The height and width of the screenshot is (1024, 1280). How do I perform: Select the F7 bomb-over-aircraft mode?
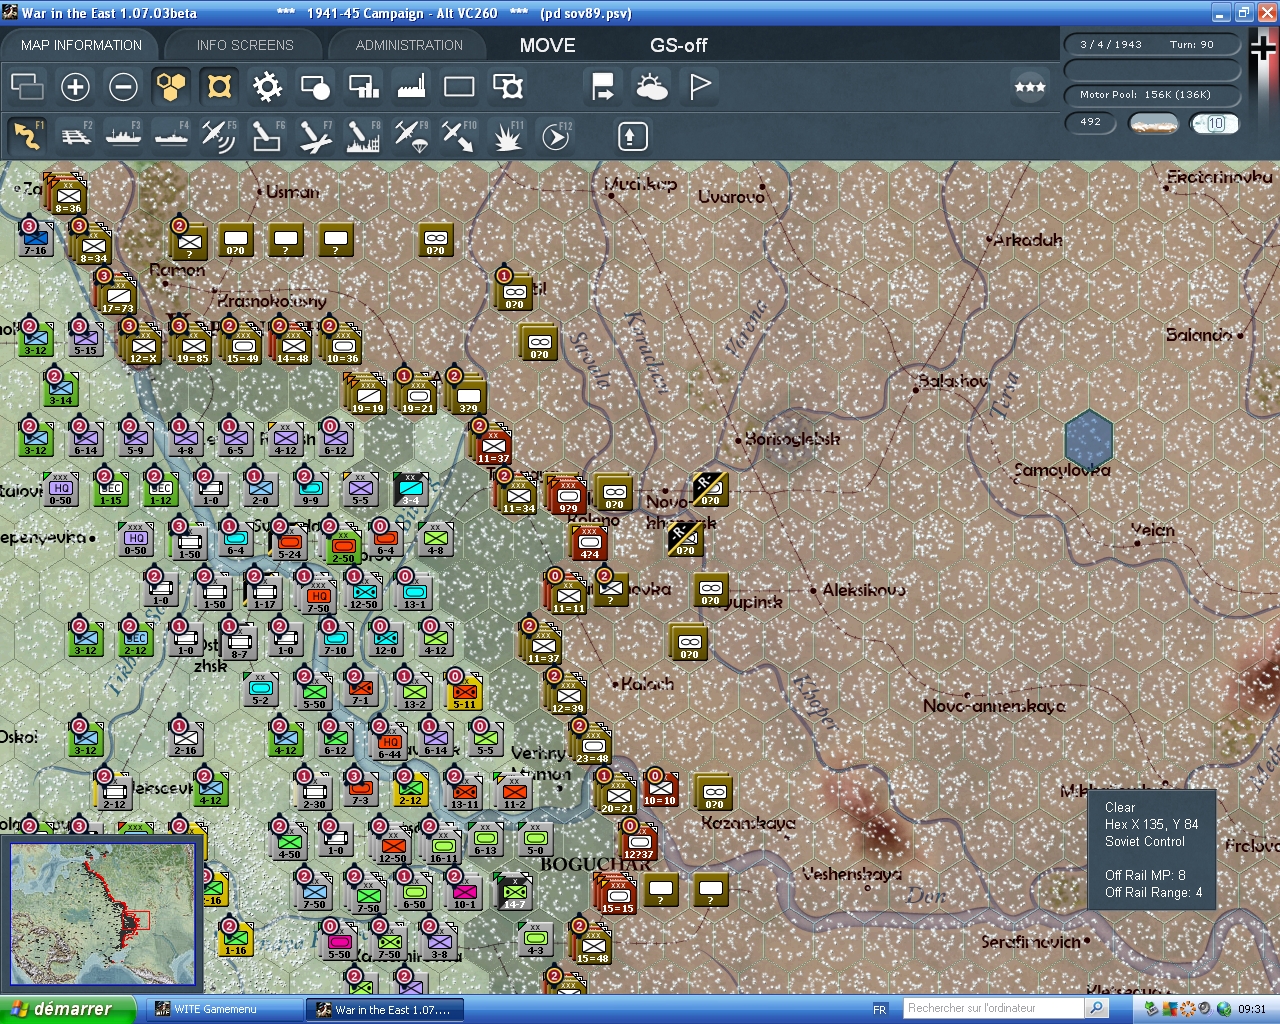tap(315, 135)
